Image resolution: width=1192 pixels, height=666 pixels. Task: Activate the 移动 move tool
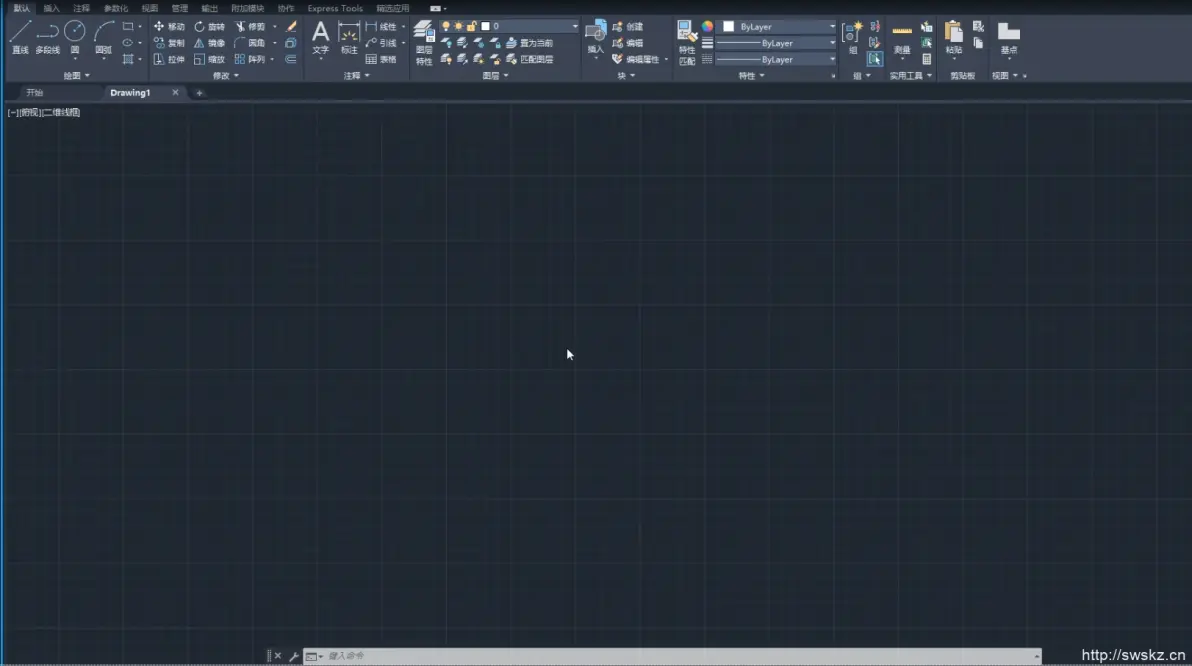169,27
